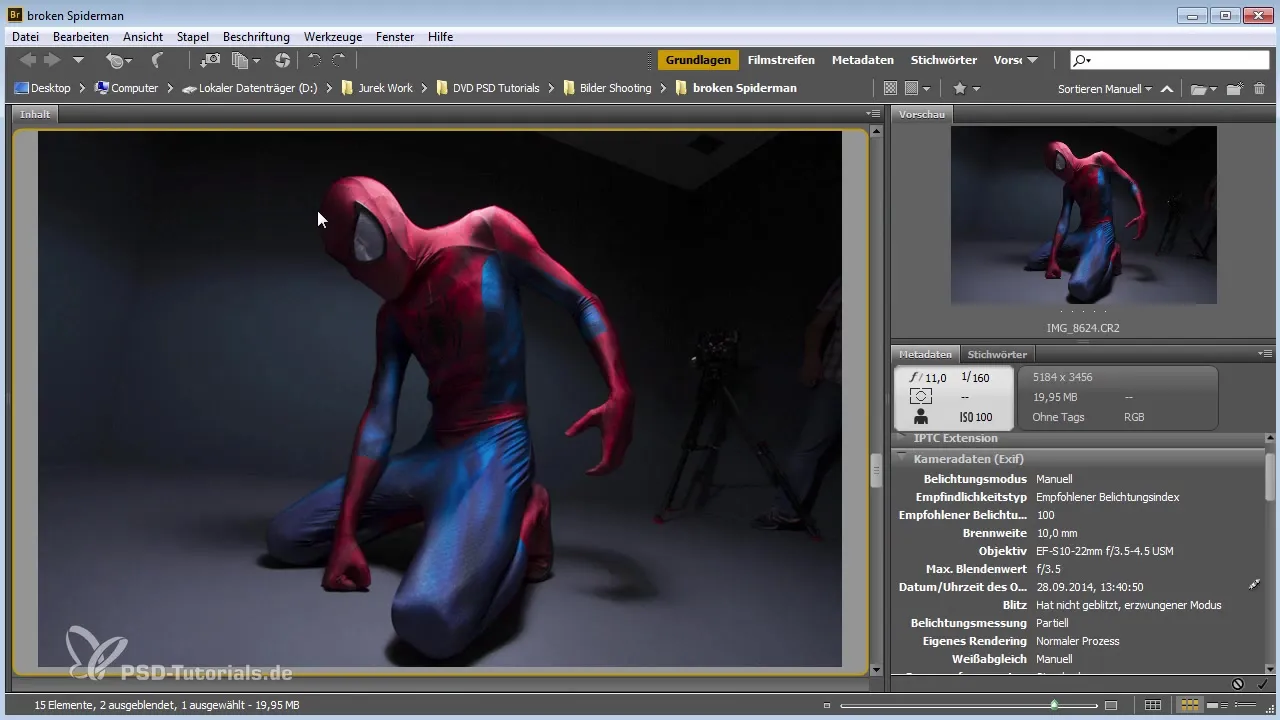Open the Sortieren Manuell sort dropdown
The height and width of the screenshot is (720, 1280).
(x=1104, y=88)
